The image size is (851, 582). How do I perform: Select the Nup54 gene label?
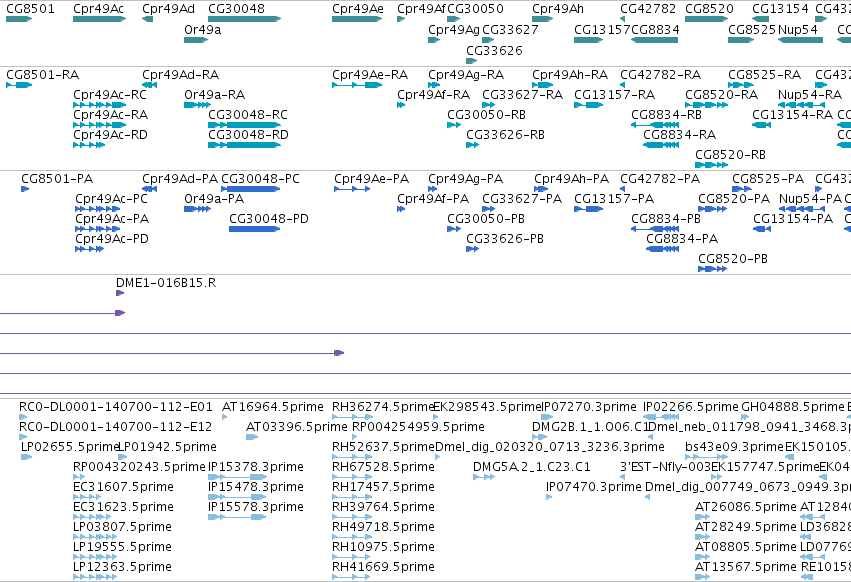[x=798, y=29]
